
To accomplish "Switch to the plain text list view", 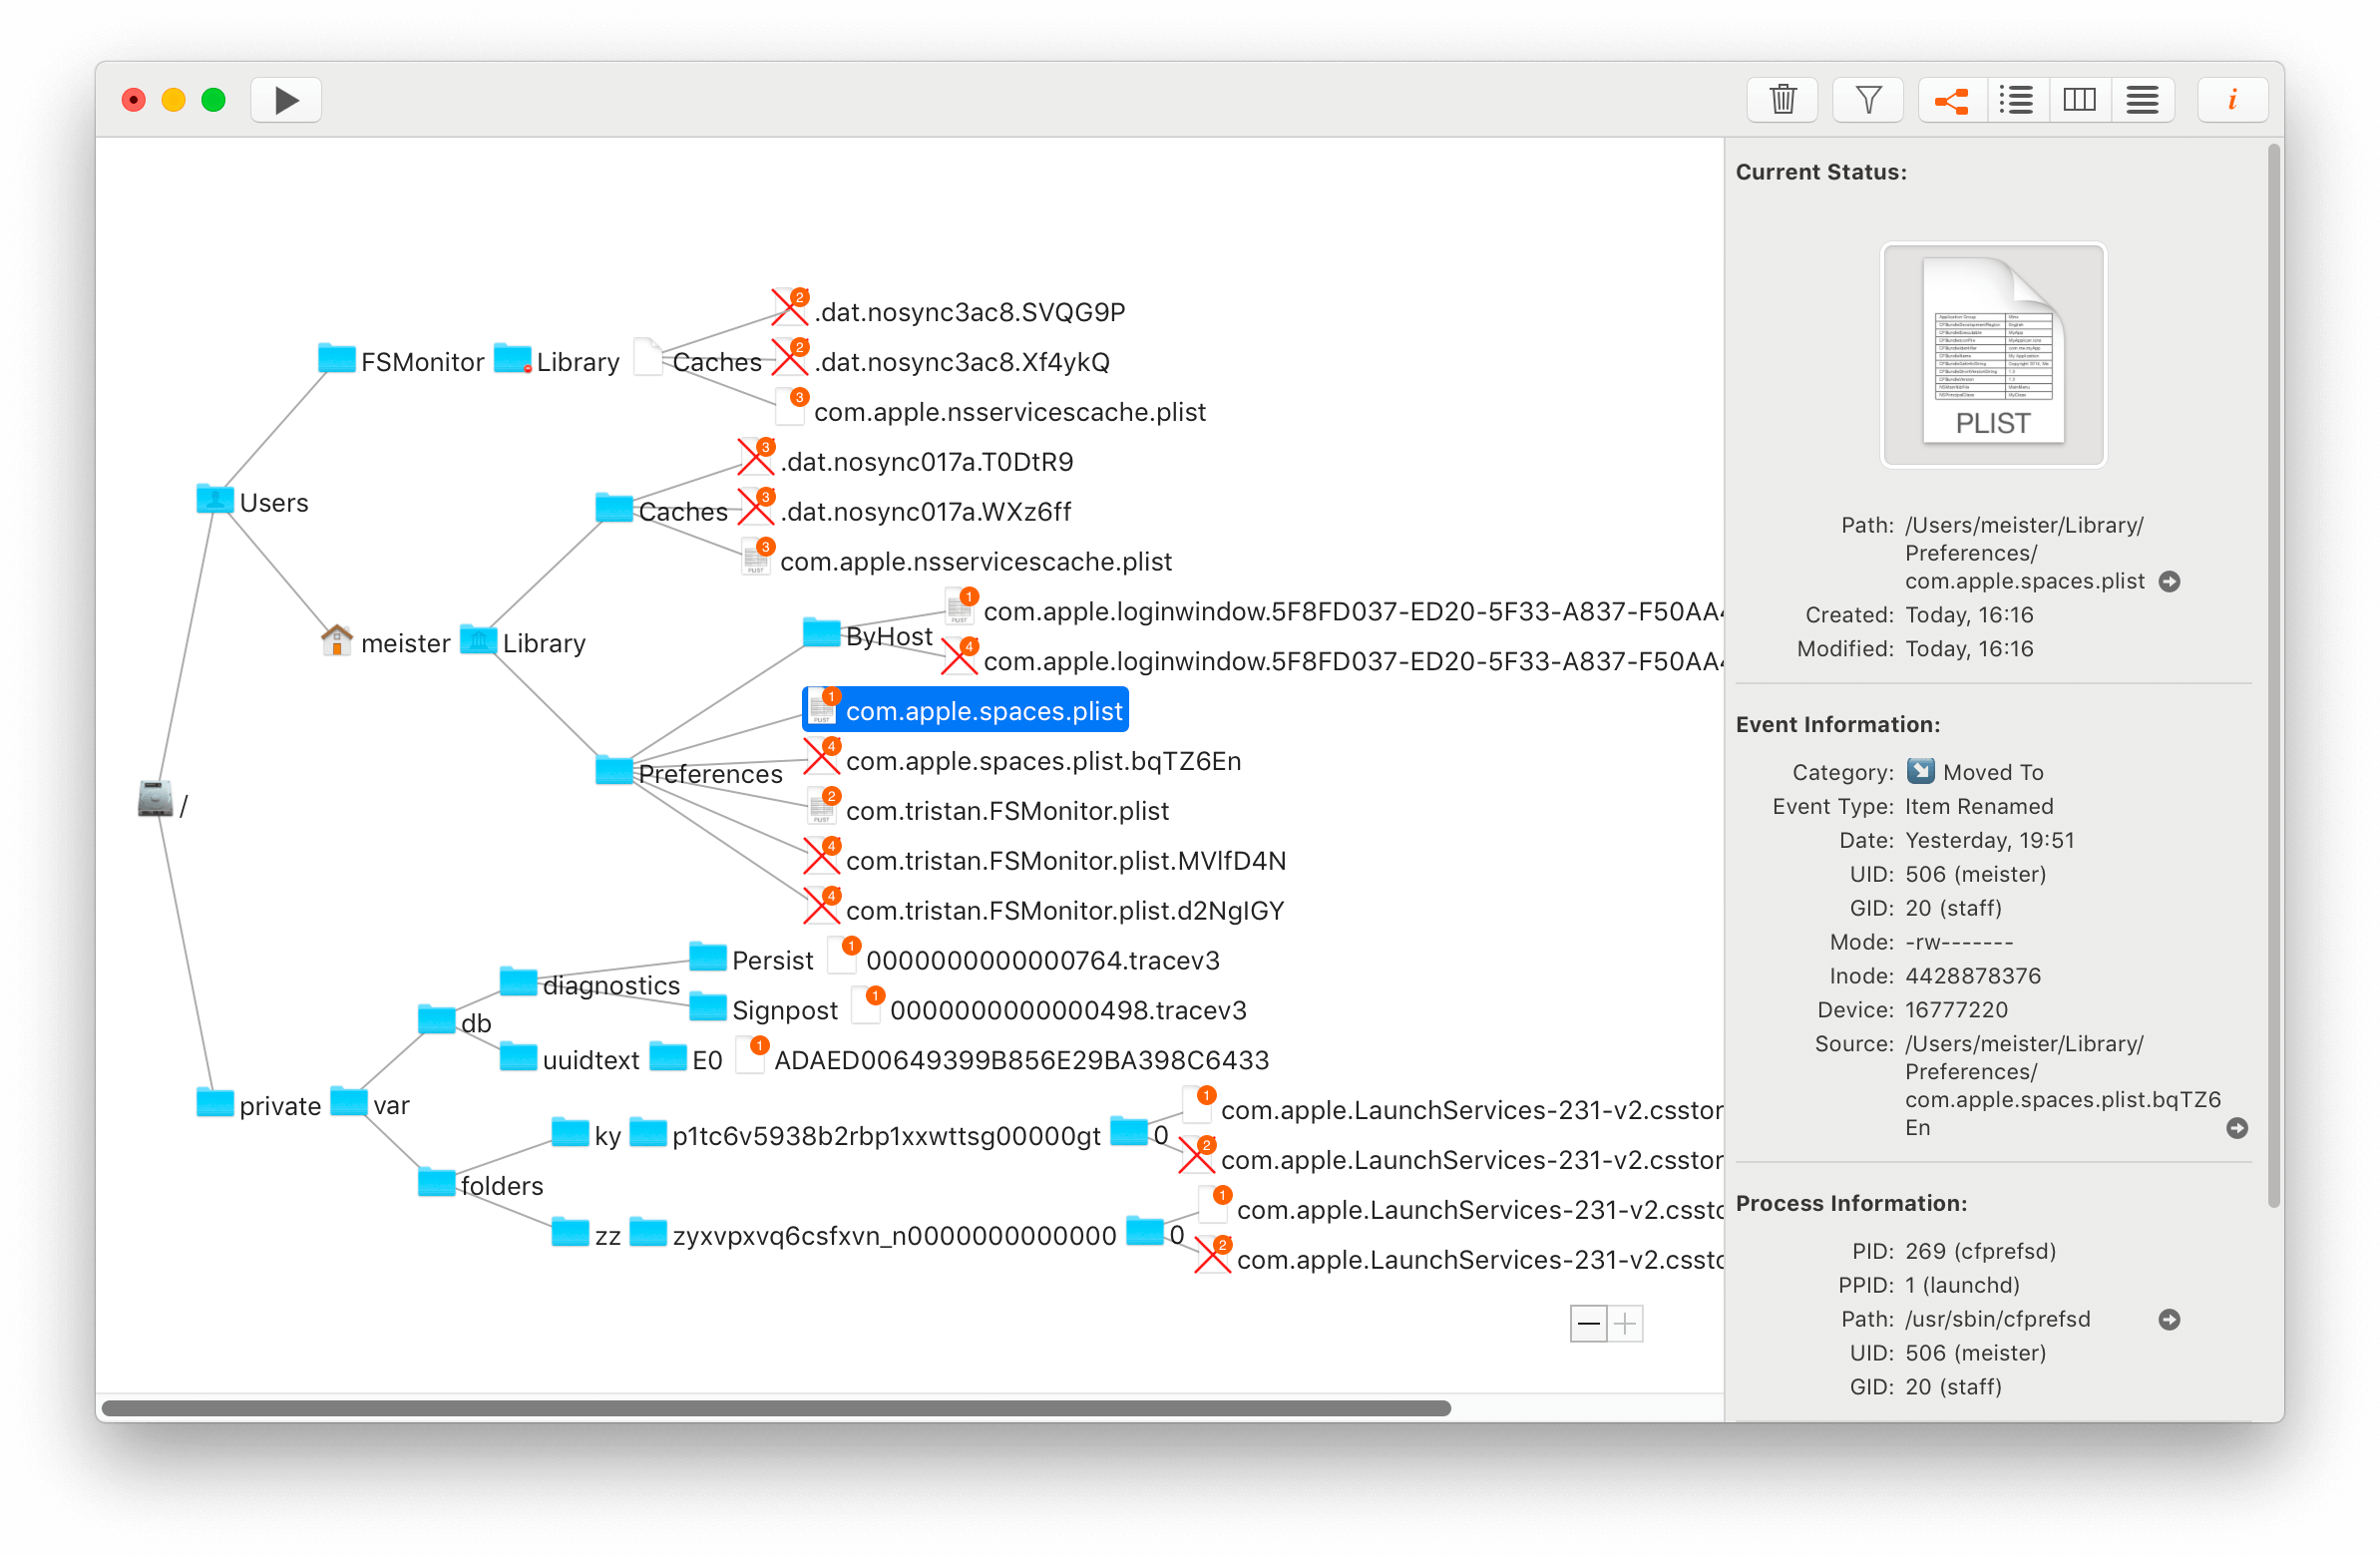I will click(2142, 100).
